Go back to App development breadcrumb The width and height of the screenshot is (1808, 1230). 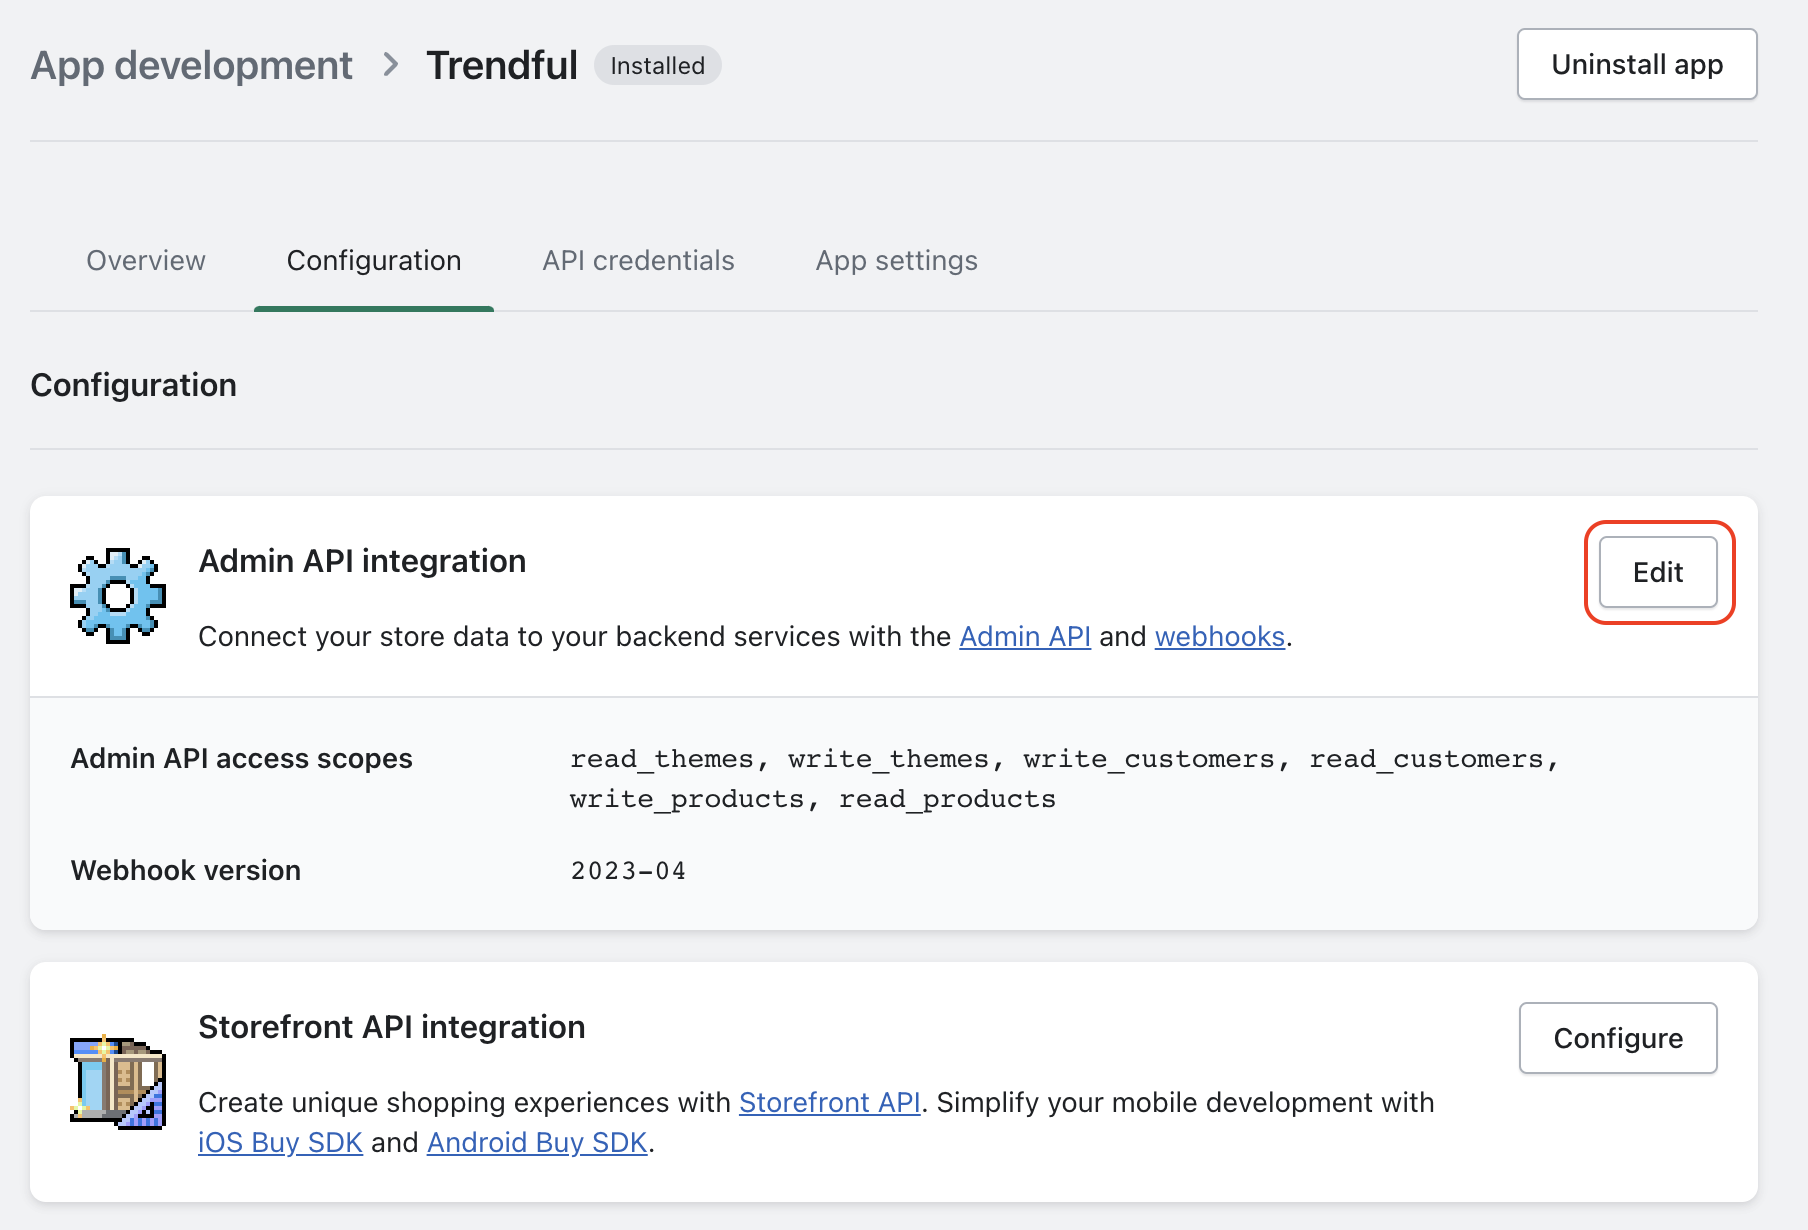[x=192, y=65]
